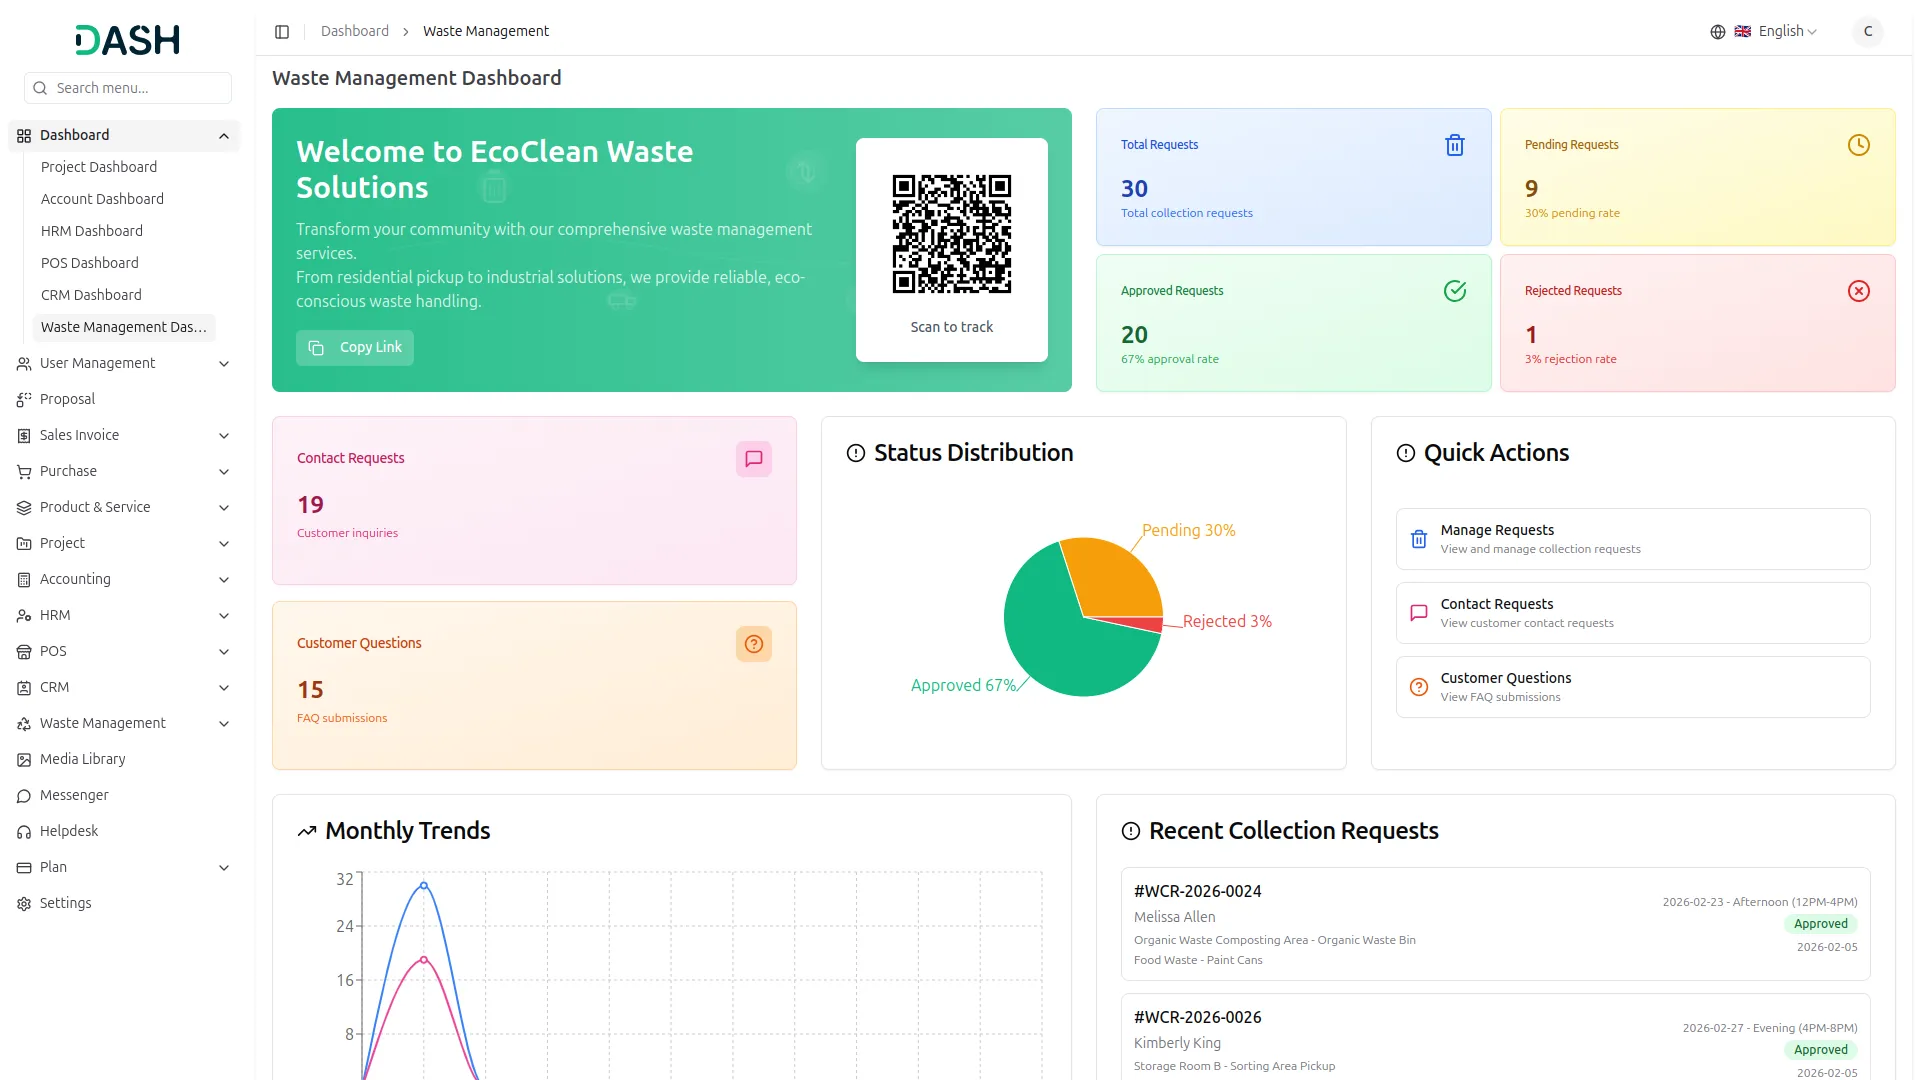Click the HRM sidebar icon
Screen dimensions: 1920x1080
(24, 616)
